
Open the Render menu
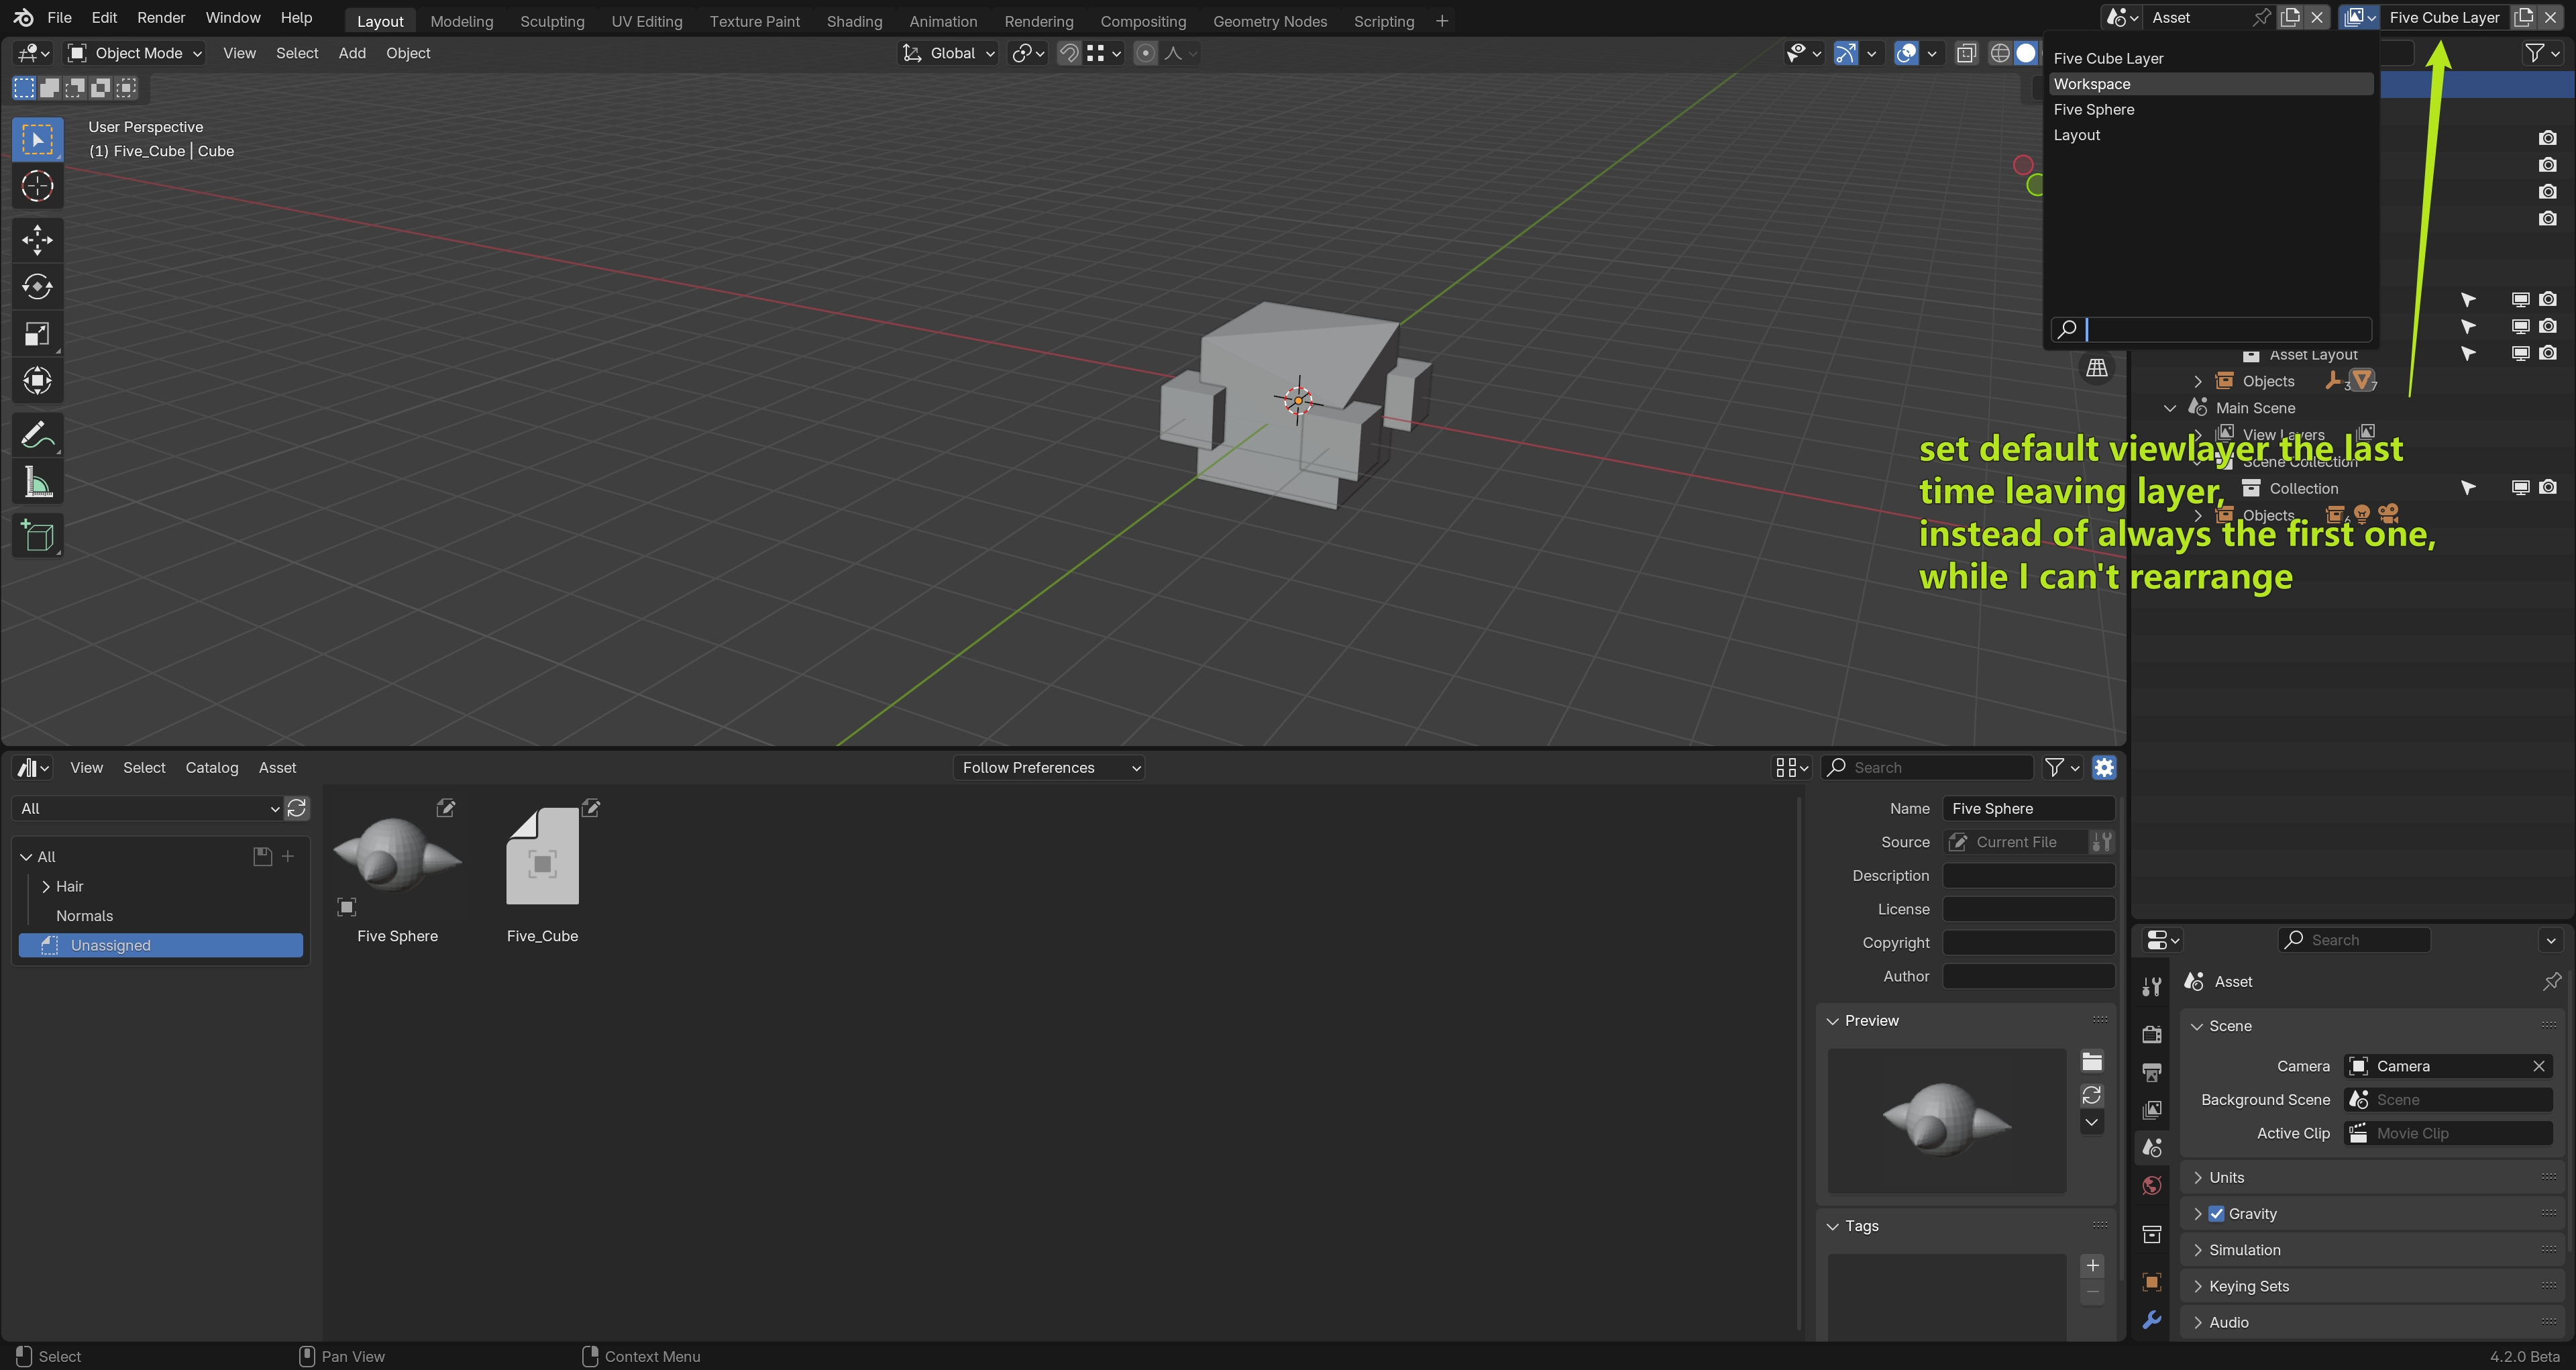pyautogui.click(x=161, y=18)
